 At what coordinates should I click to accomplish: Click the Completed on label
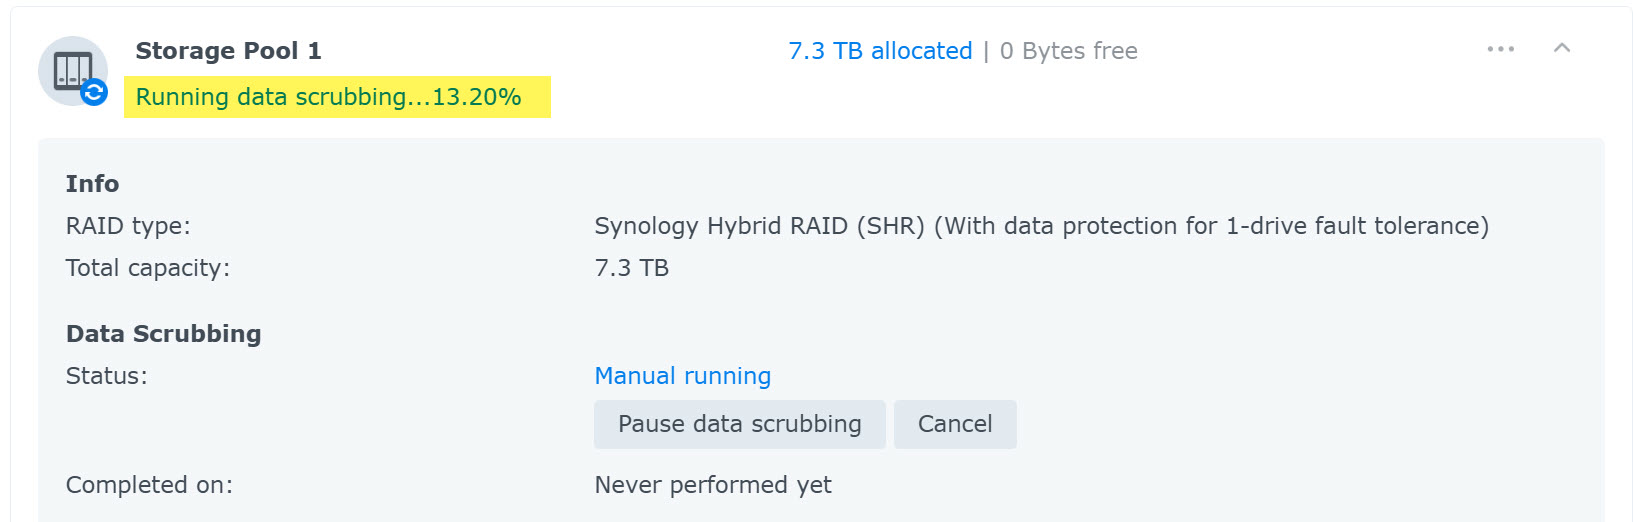[149, 485]
